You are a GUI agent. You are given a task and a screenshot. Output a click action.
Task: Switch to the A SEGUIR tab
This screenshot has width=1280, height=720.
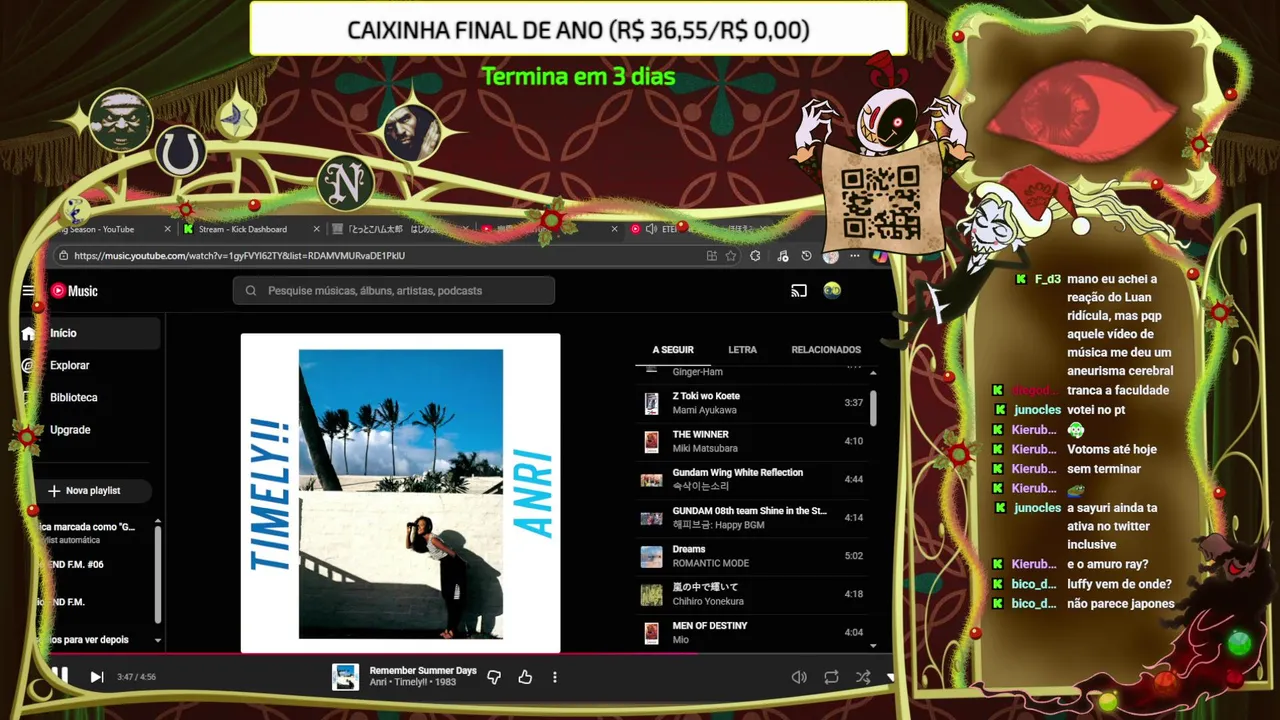click(673, 350)
